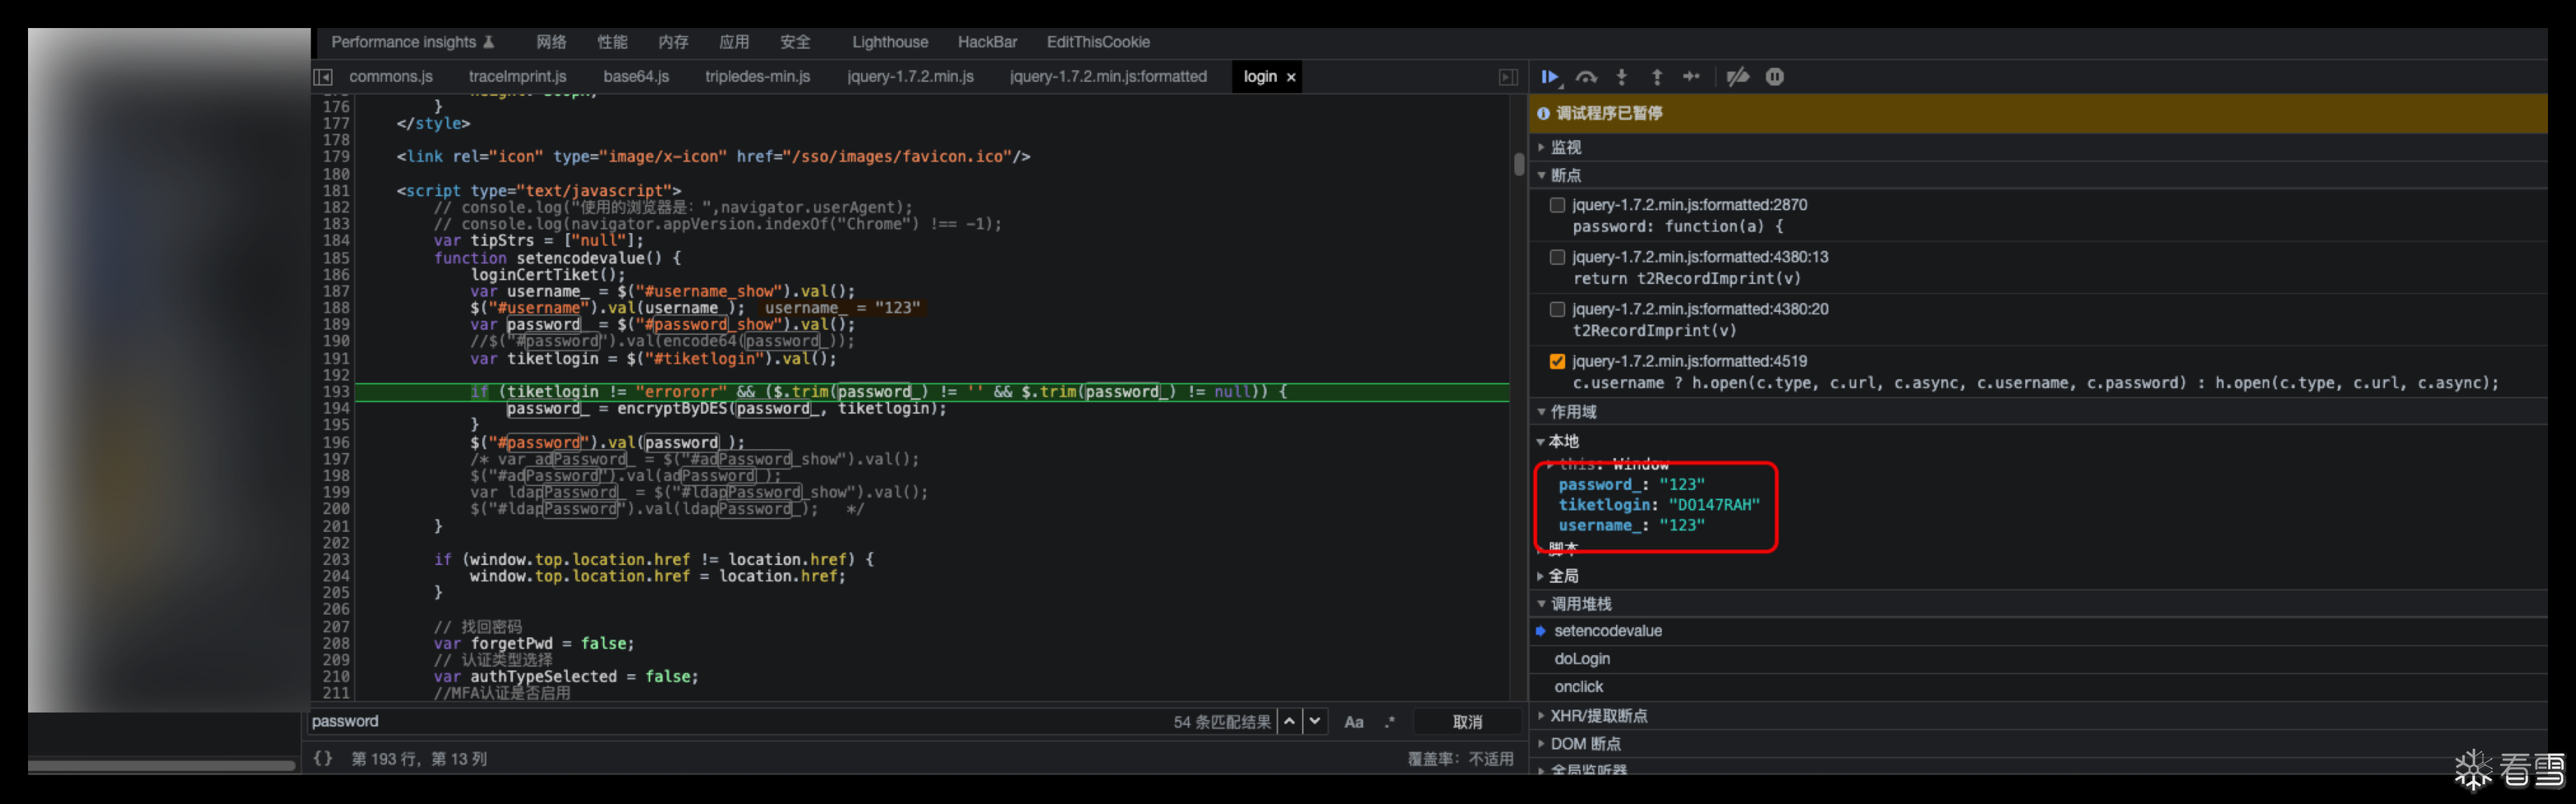2576x804 pixels.
Task: Select doLogin in the call stack
Action: pos(1582,659)
